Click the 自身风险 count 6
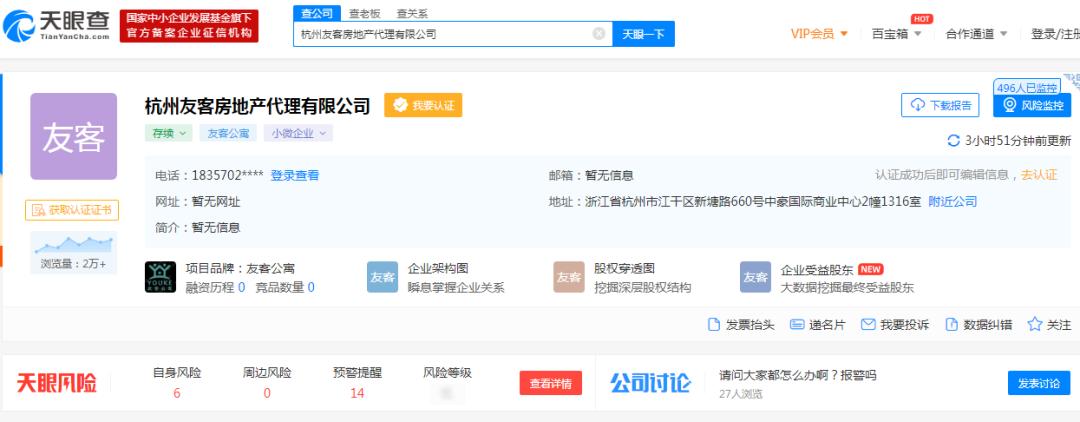Image resolution: width=1080 pixels, height=422 pixels. (177, 393)
